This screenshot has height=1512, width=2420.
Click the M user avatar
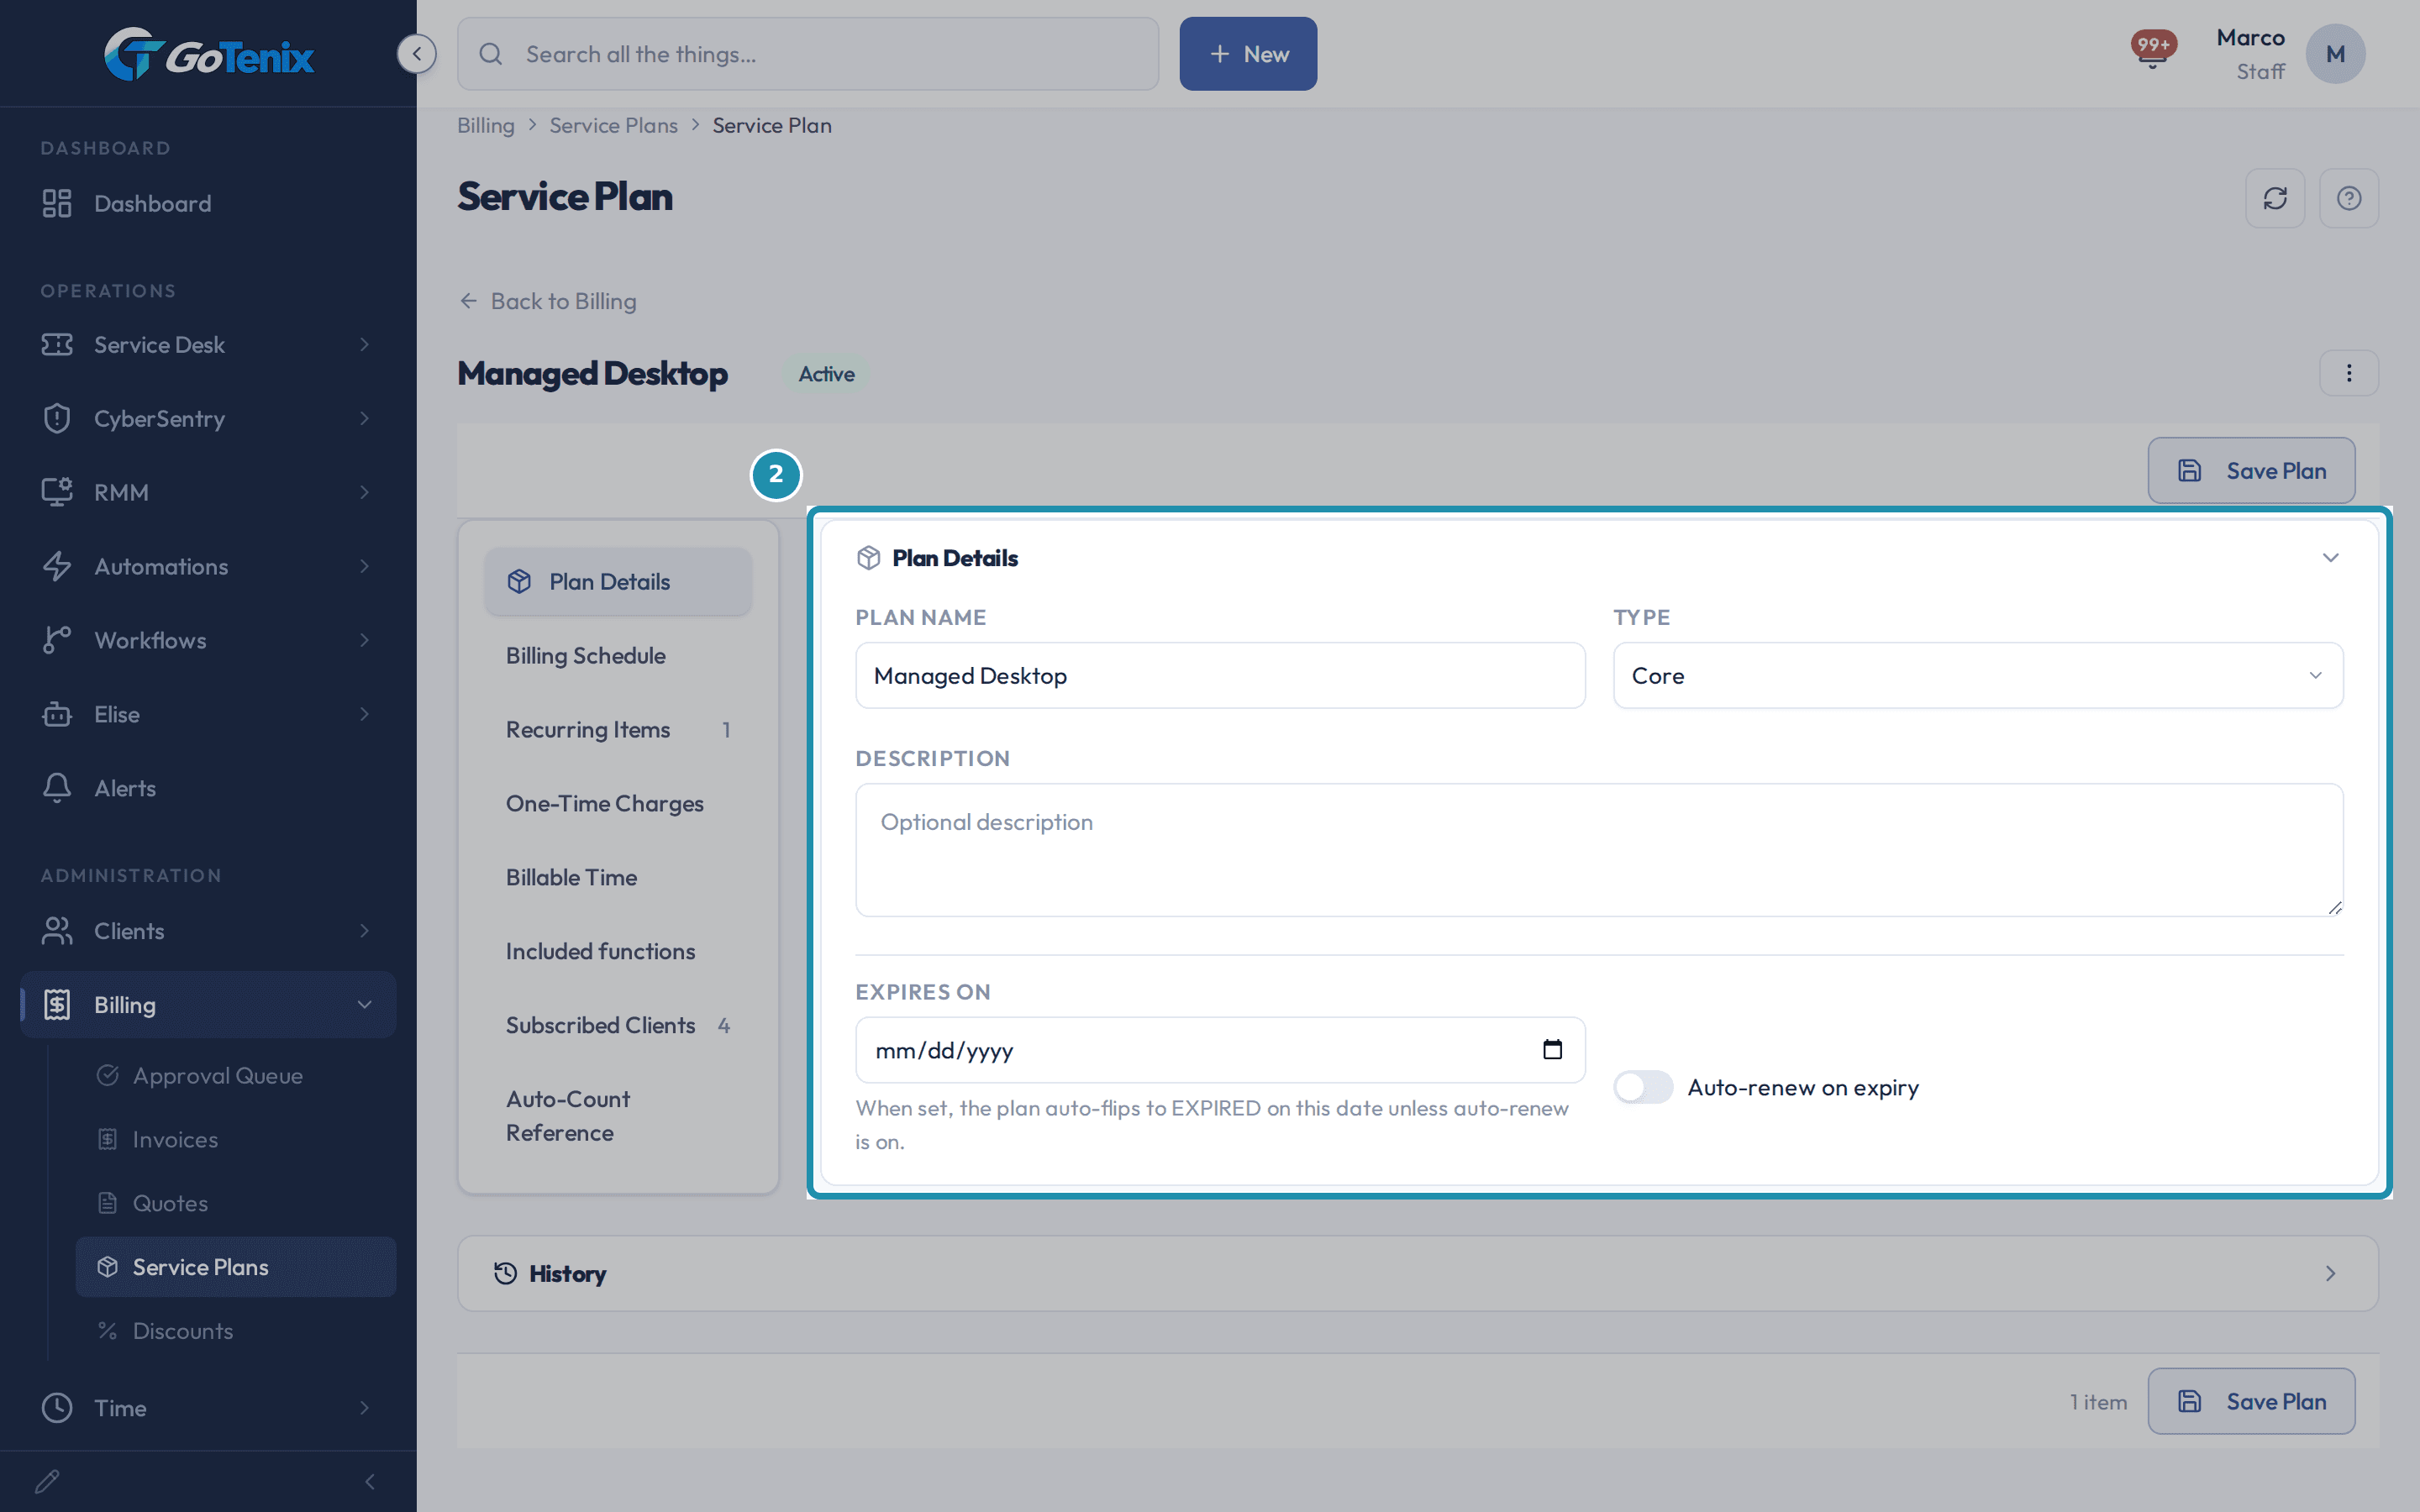2335,54
